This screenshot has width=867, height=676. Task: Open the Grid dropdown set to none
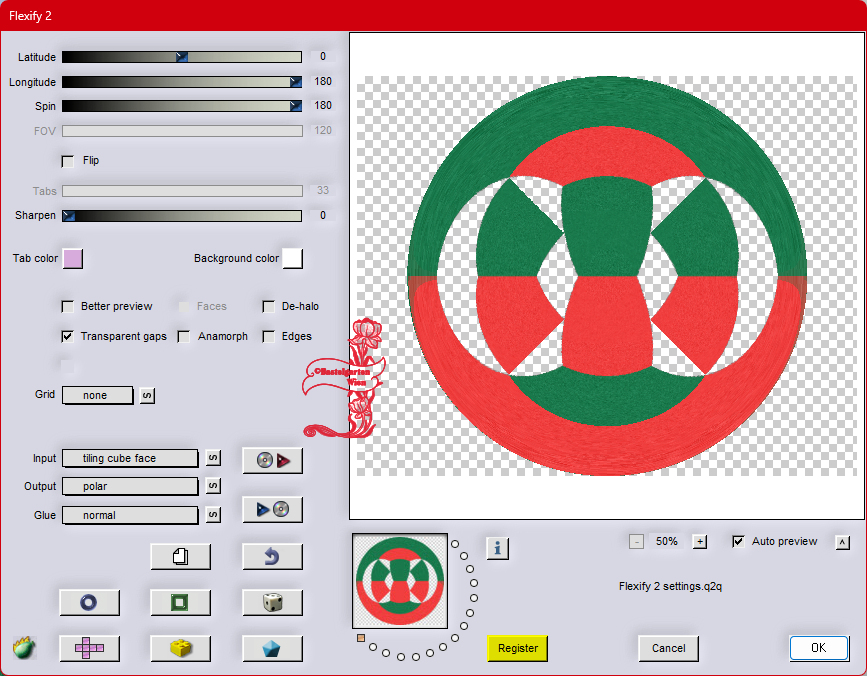coord(97,395)
